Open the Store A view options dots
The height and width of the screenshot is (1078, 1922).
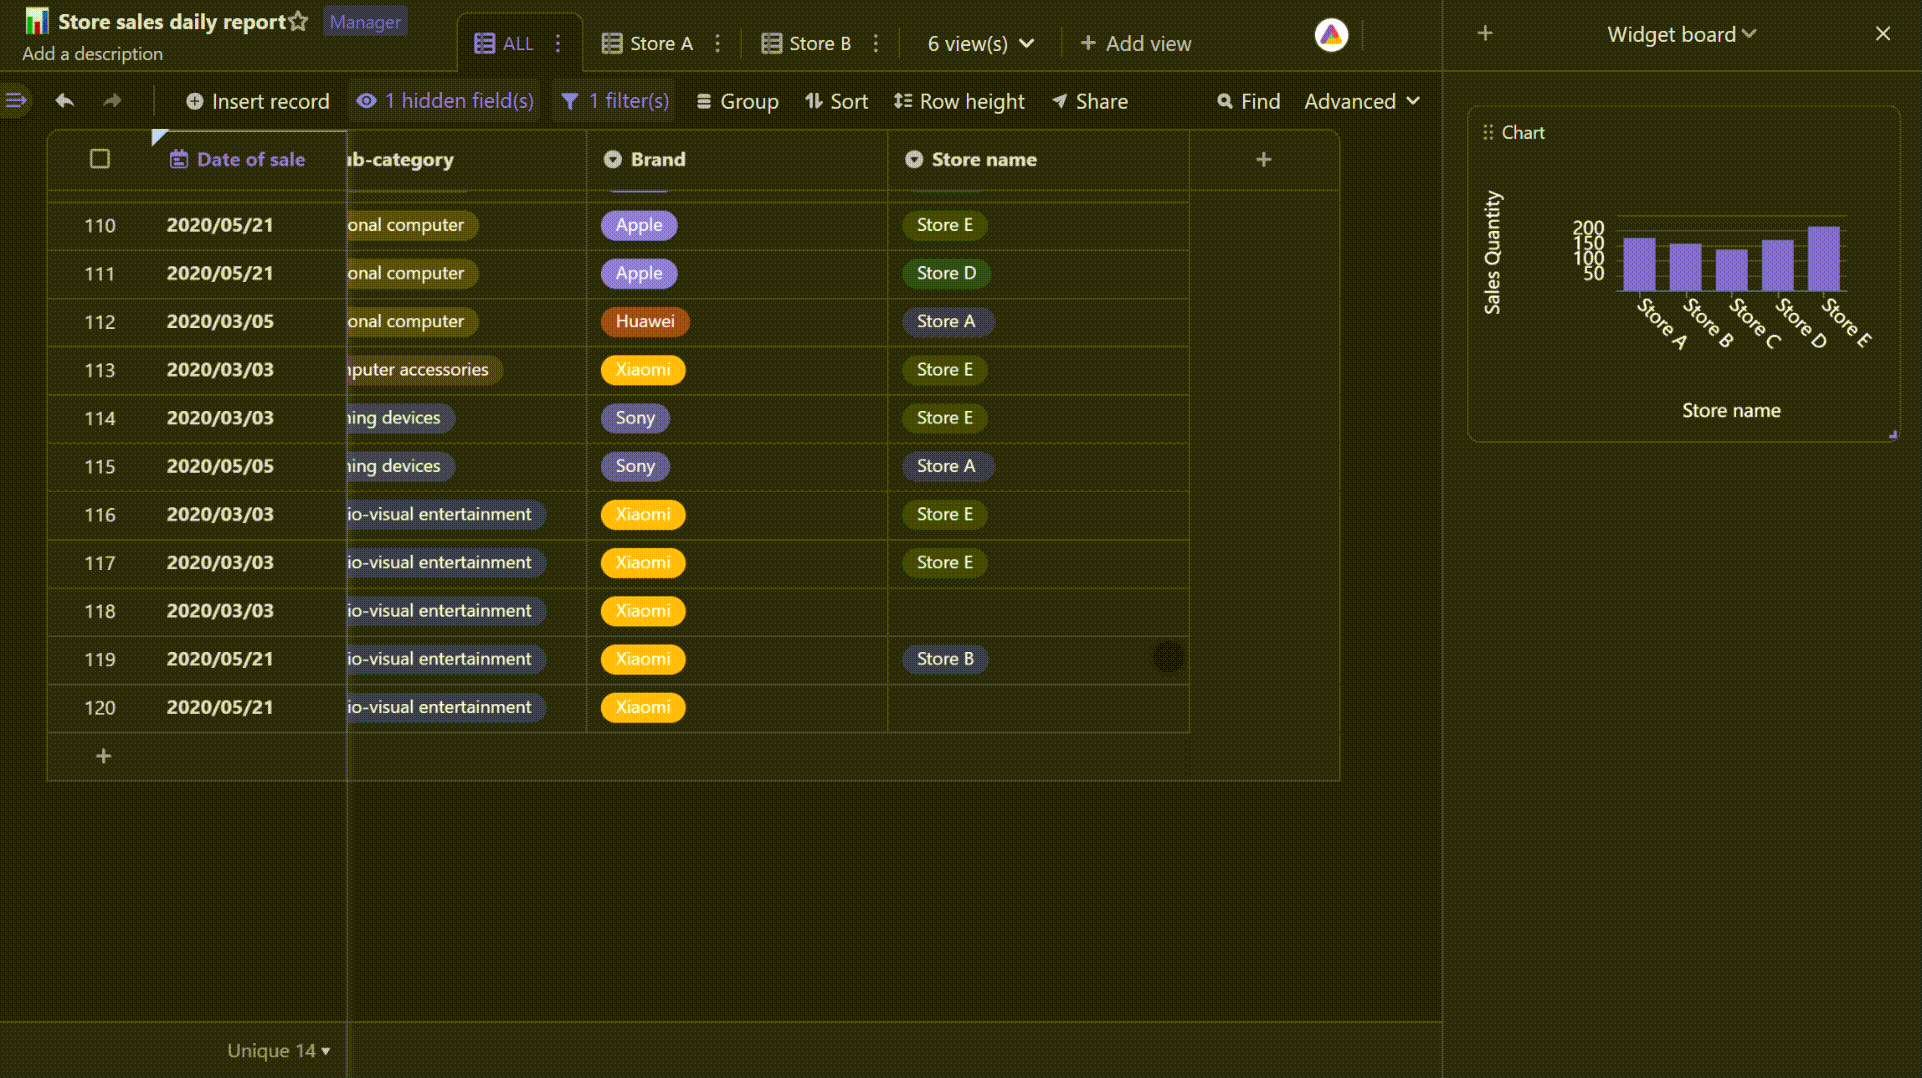pyautogui.click(x=717, y=43)
